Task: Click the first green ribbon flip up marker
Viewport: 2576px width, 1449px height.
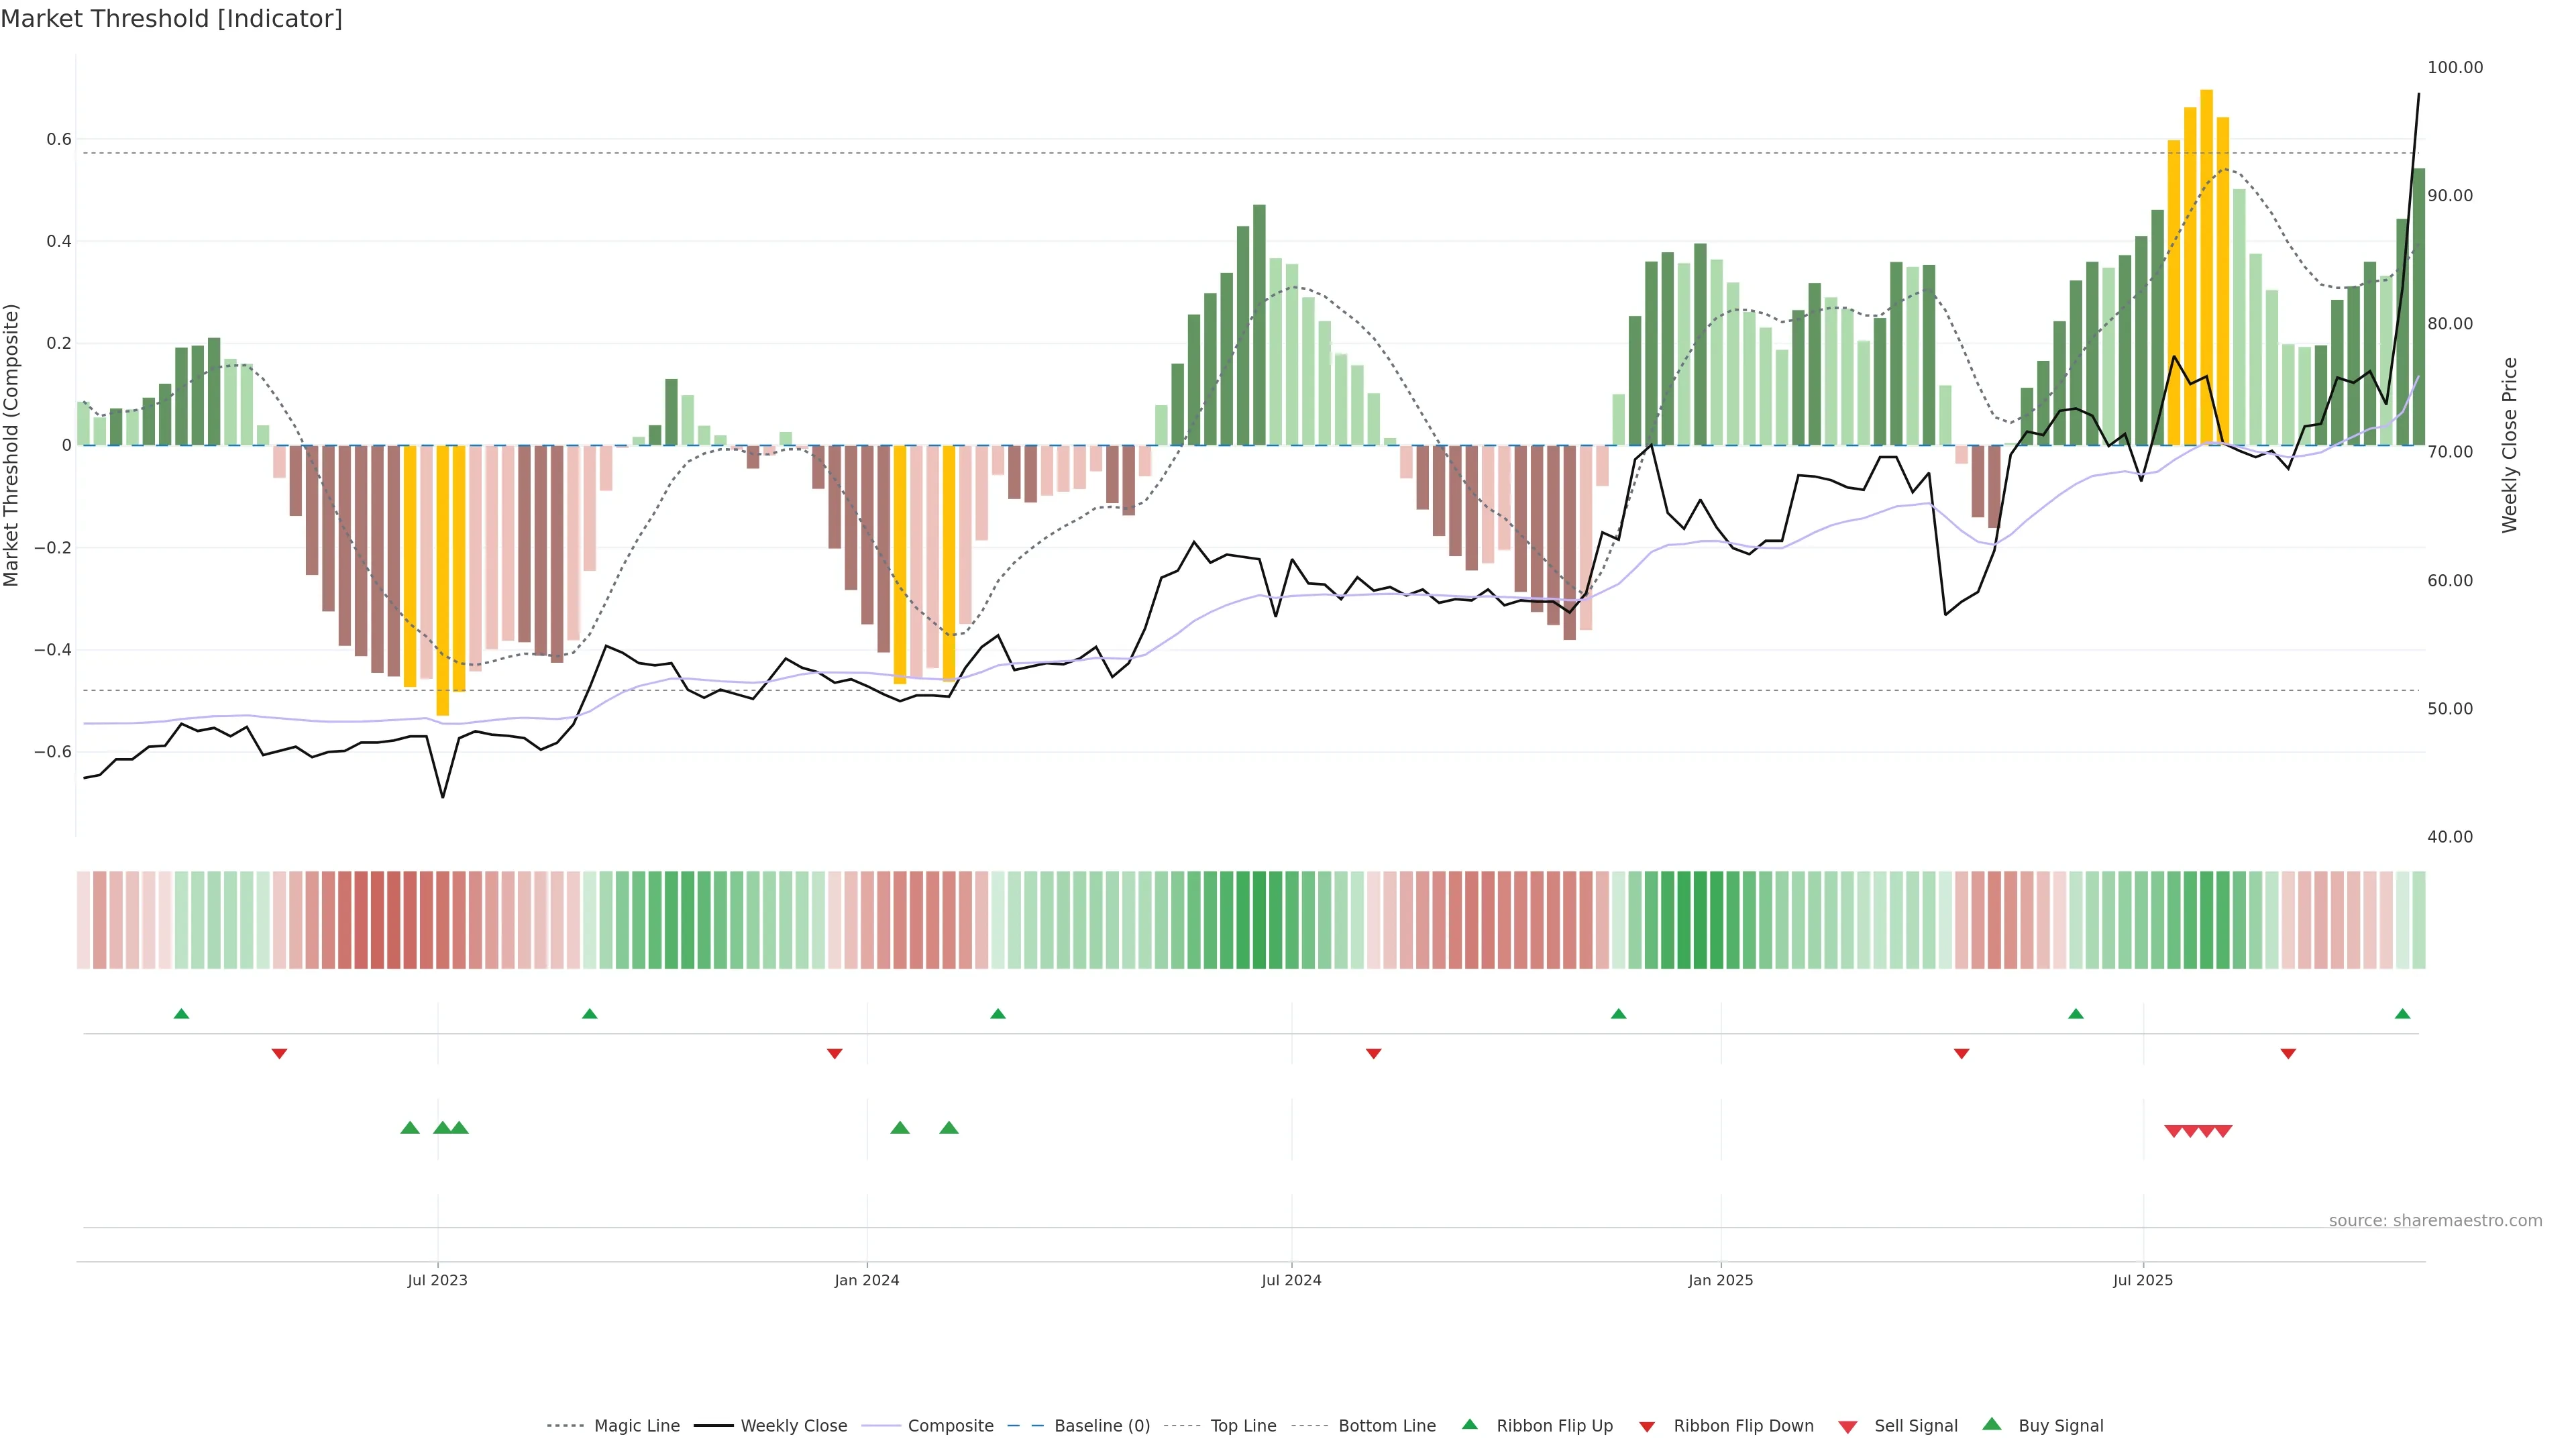Action: (x=181, y=1014)
